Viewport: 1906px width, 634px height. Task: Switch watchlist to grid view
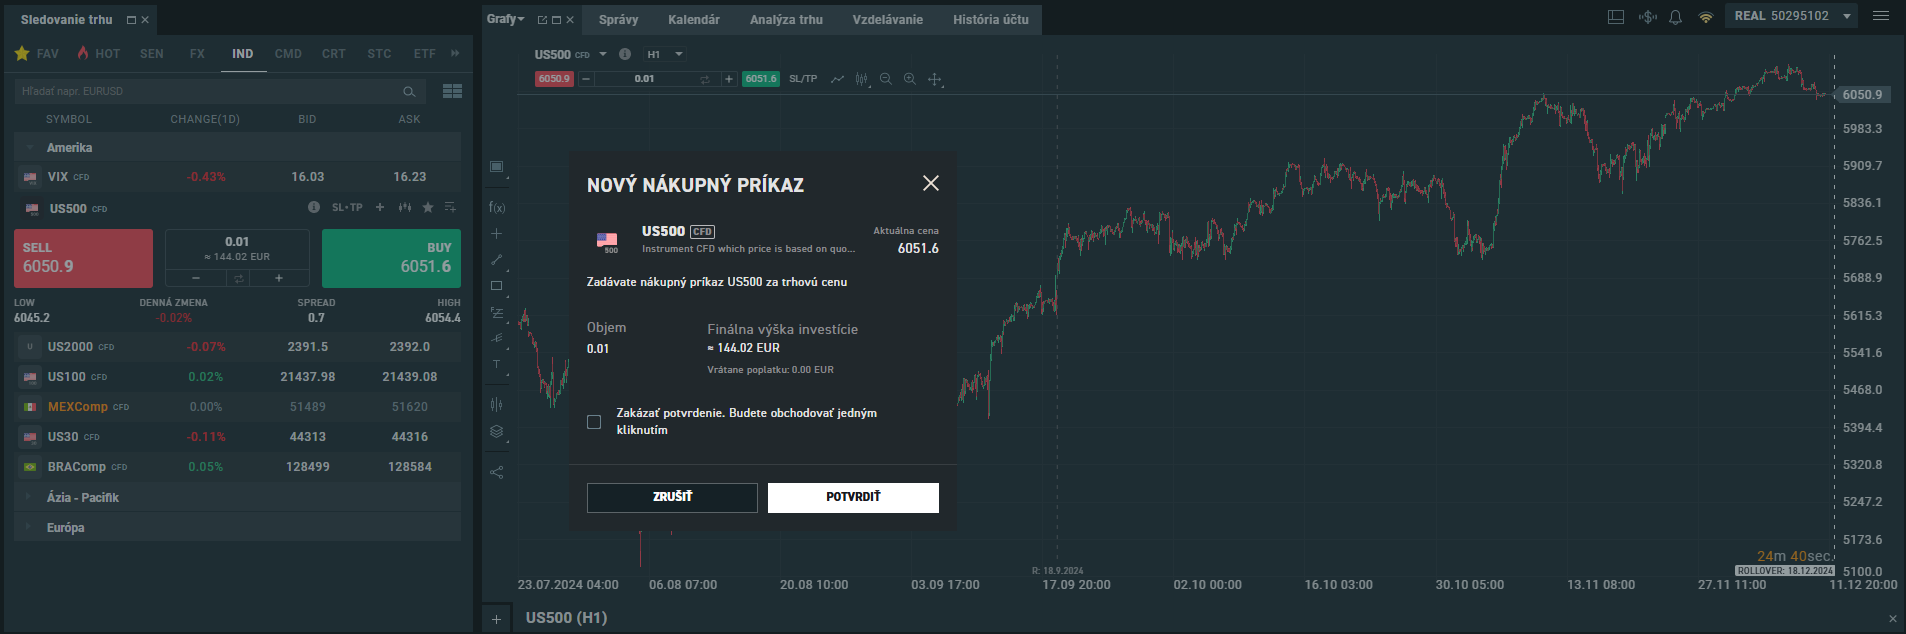coord(452,91)
